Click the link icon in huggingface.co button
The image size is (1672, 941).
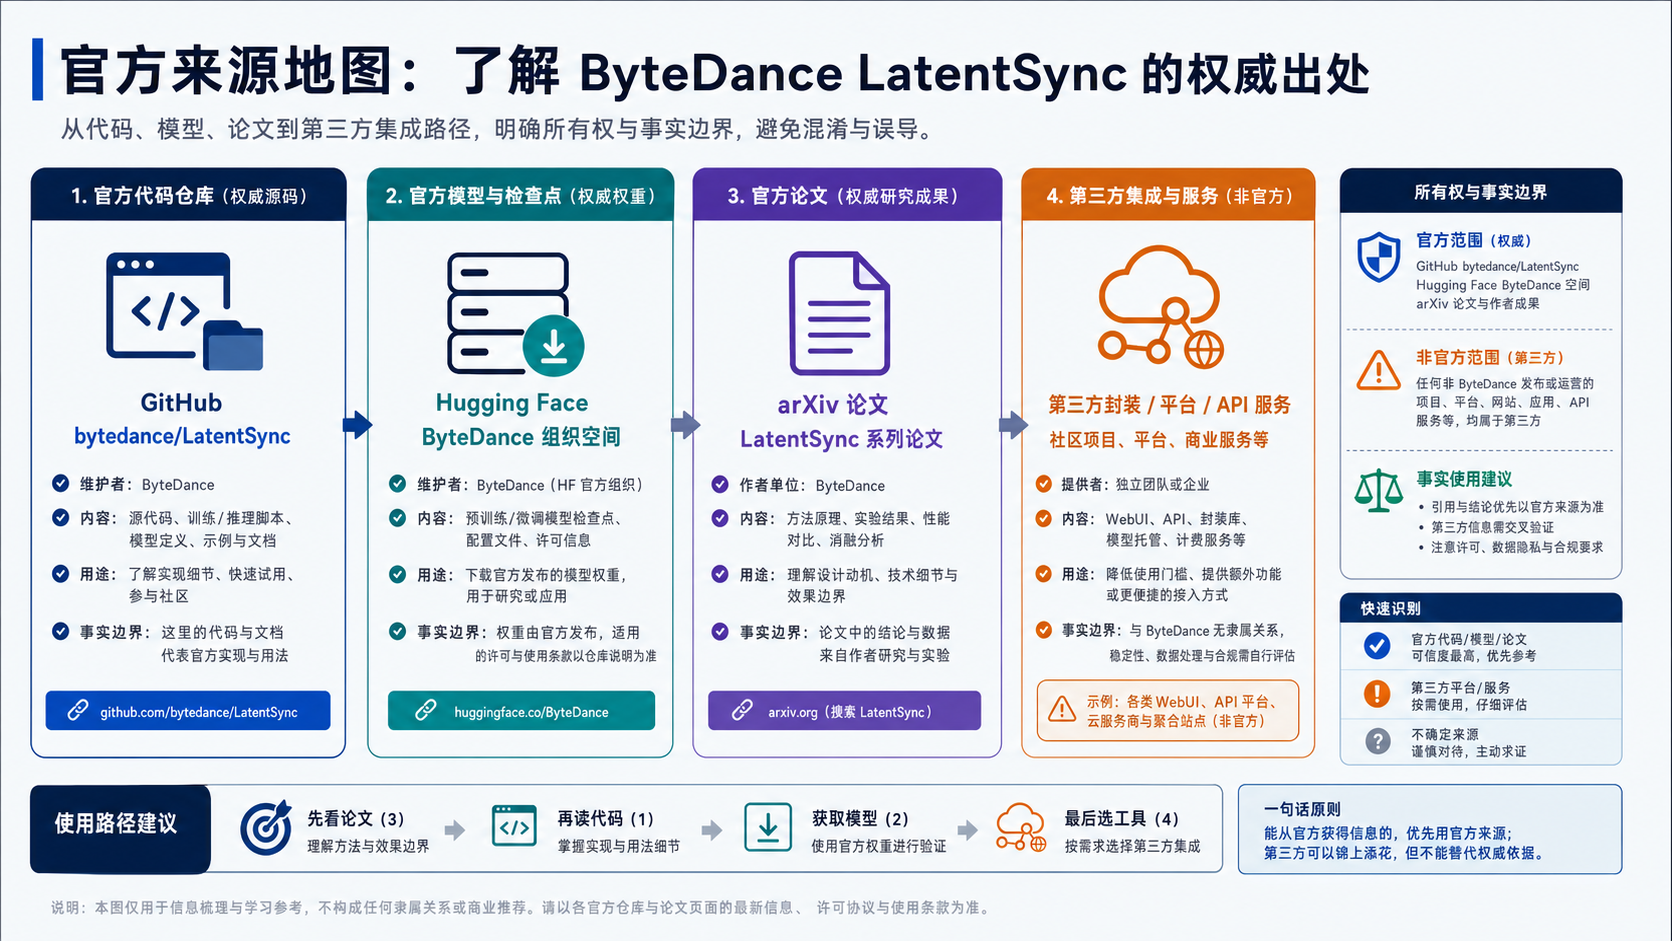coord(425,711)
